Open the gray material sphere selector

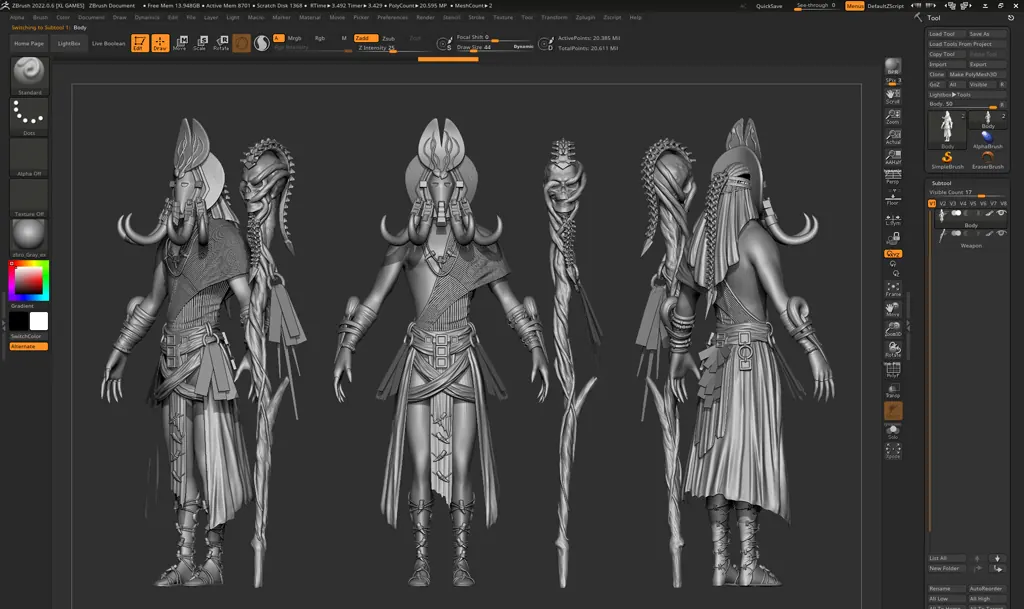pyautogui.click(x=29, y=238)
